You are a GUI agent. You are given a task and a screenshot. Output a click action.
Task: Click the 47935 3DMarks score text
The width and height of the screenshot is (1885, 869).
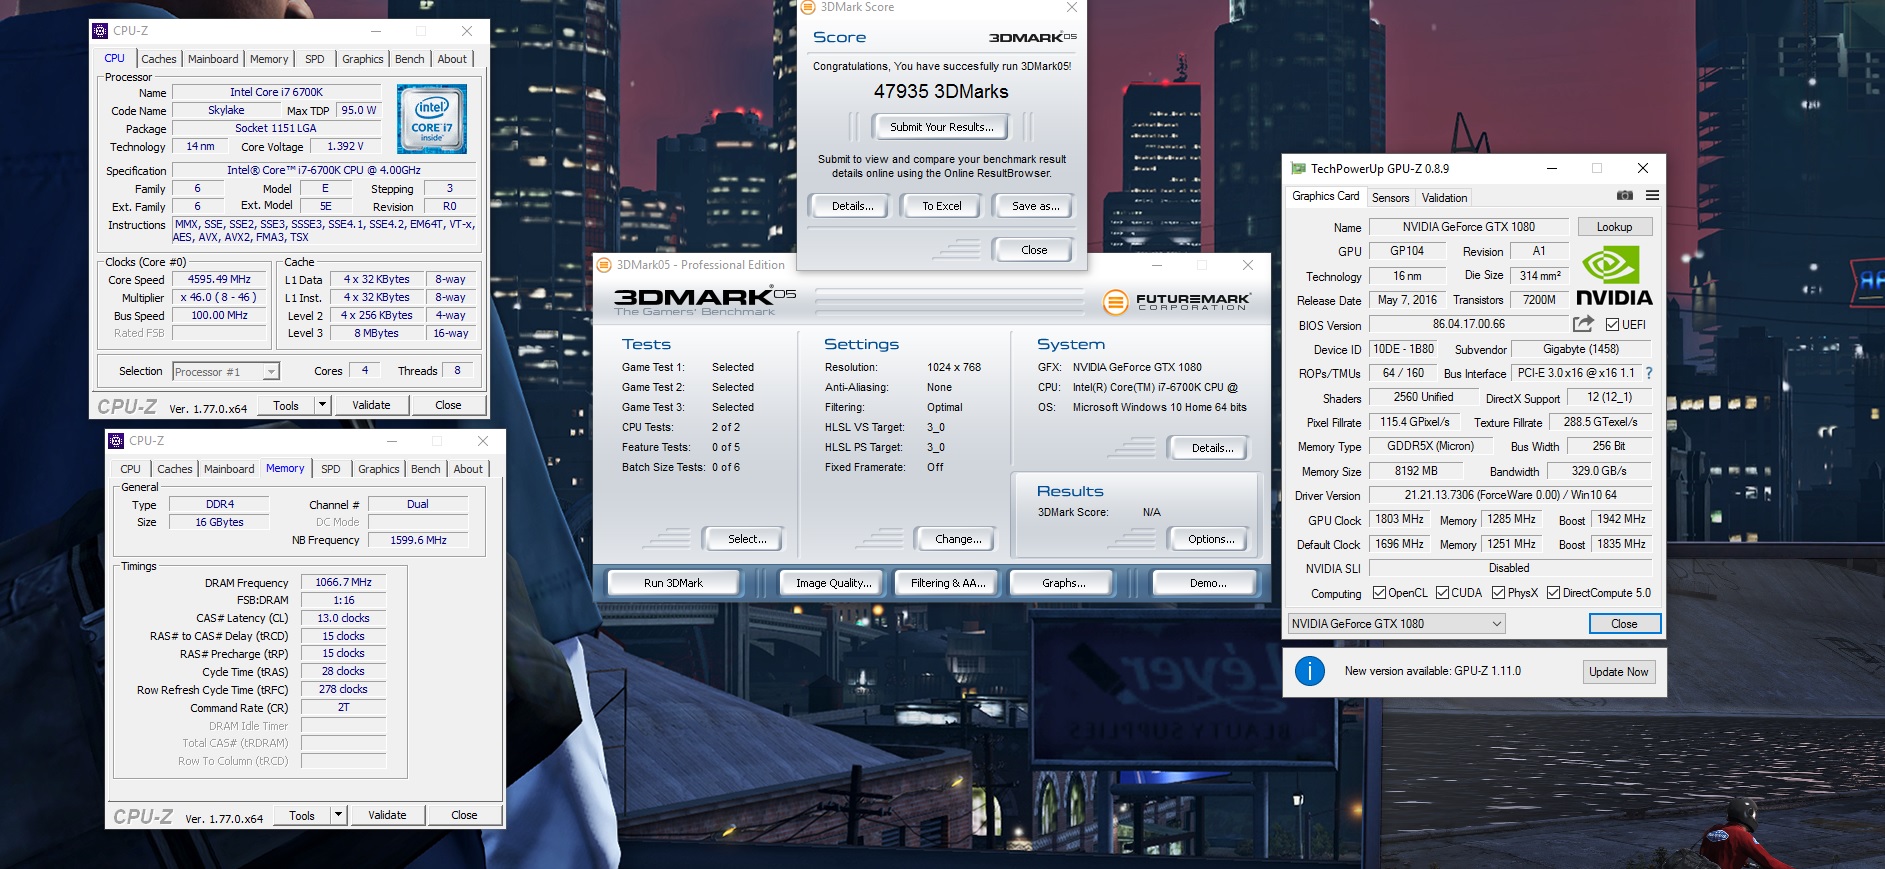coord(941,91)
